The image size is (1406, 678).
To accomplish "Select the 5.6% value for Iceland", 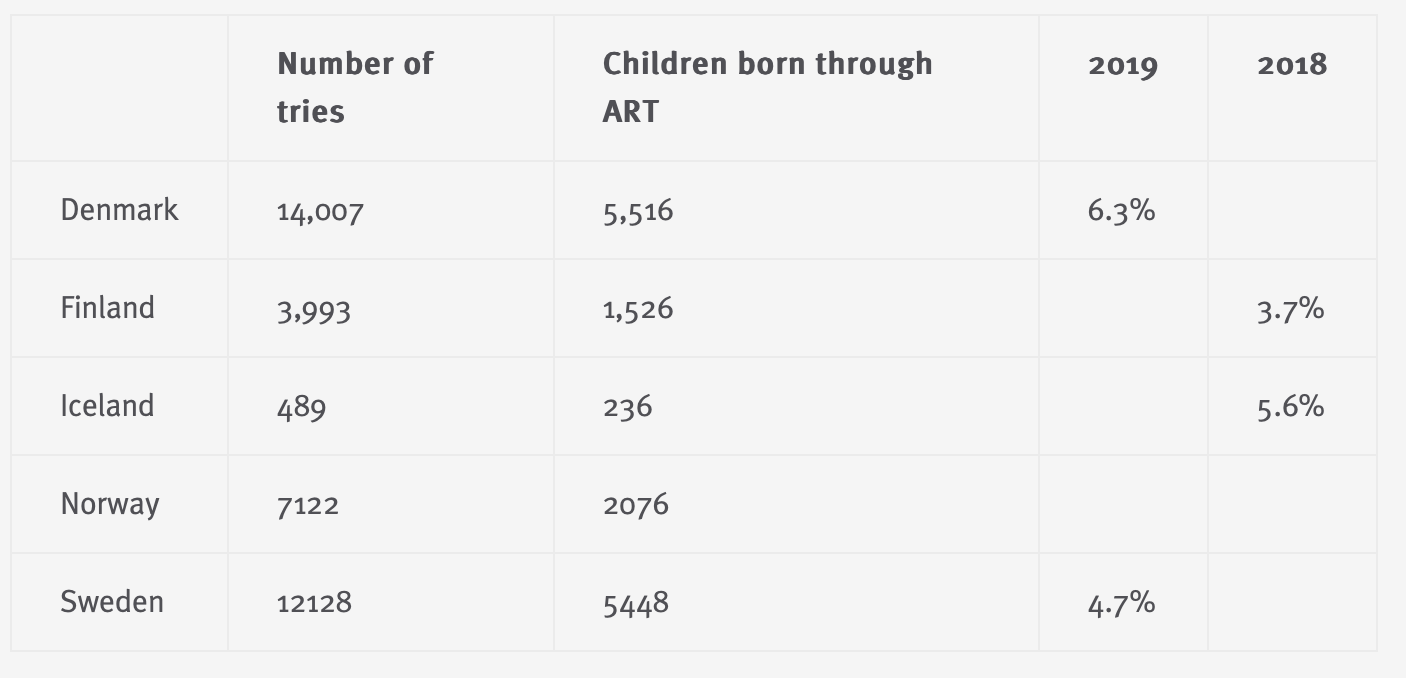I will (1290, 407).
